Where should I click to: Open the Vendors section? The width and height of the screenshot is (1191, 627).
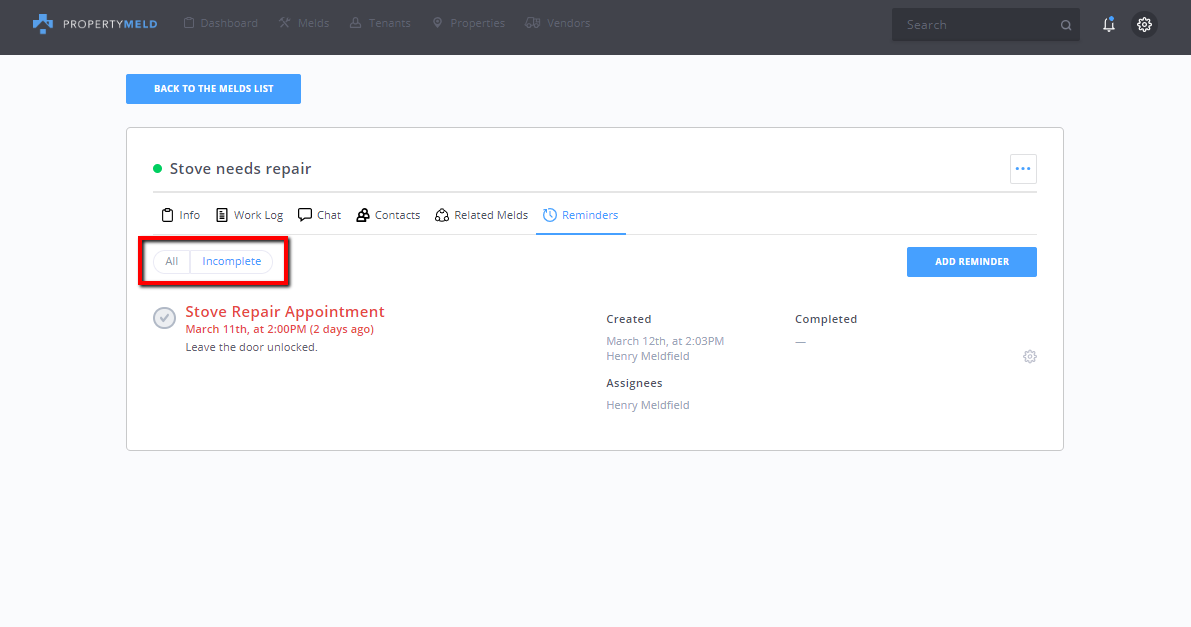[557, 23]
